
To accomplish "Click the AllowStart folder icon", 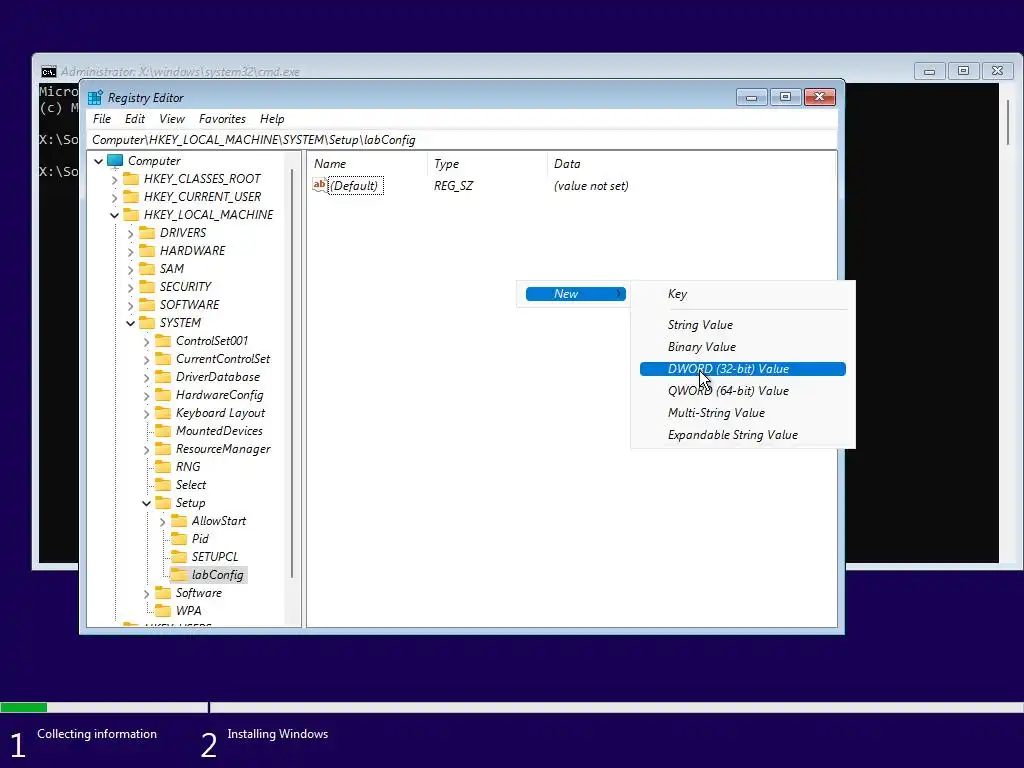I will (x=179, y=521).
